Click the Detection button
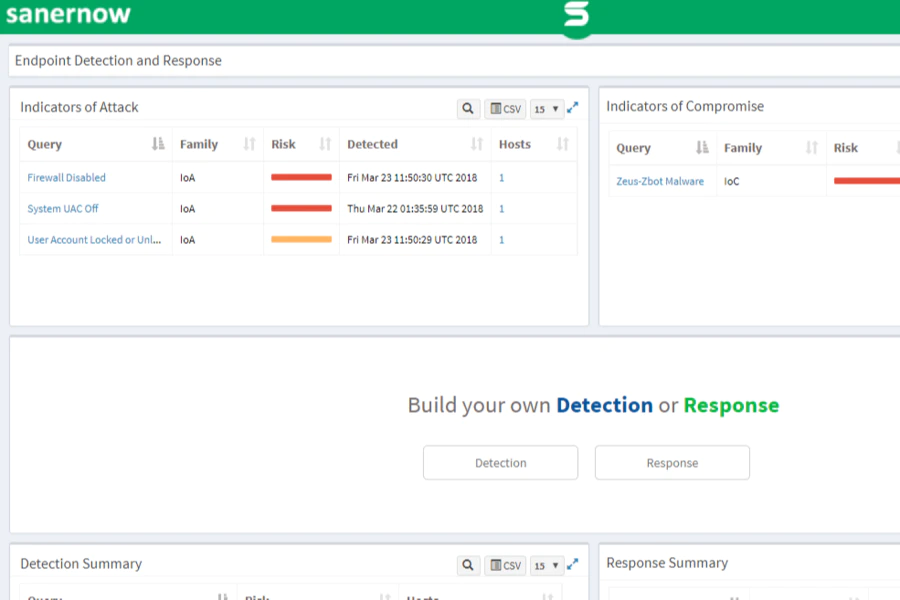The width and height of the screenshot is (900, 600). 501,463
